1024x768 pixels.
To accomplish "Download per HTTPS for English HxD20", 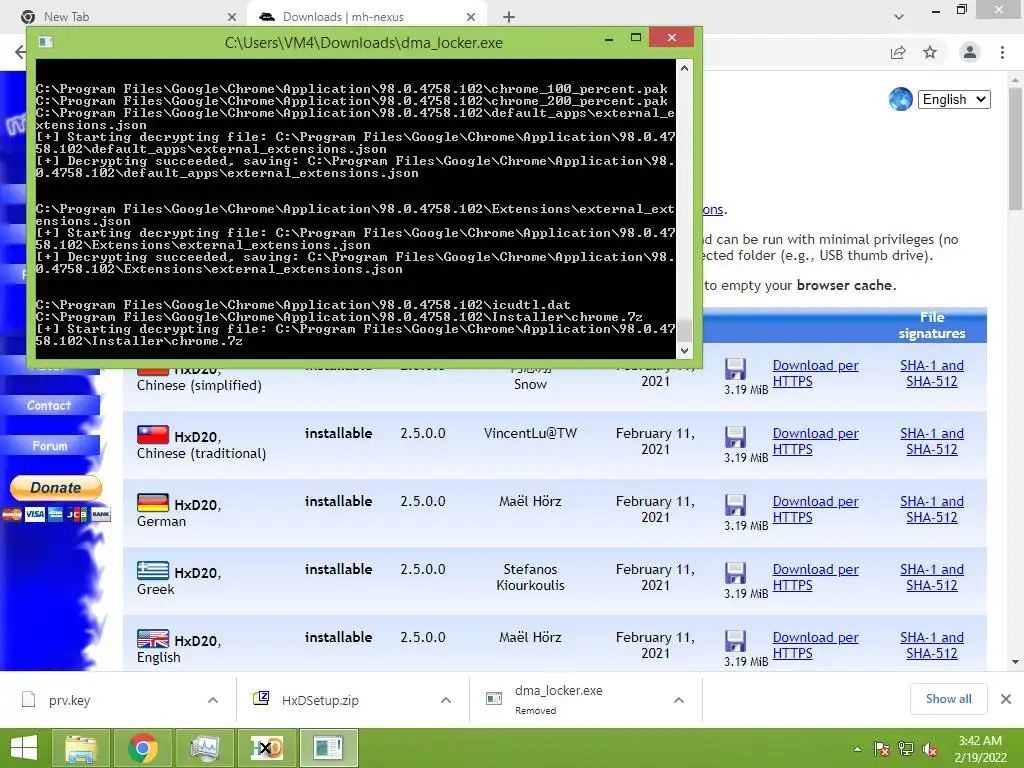I will point(815,645).
